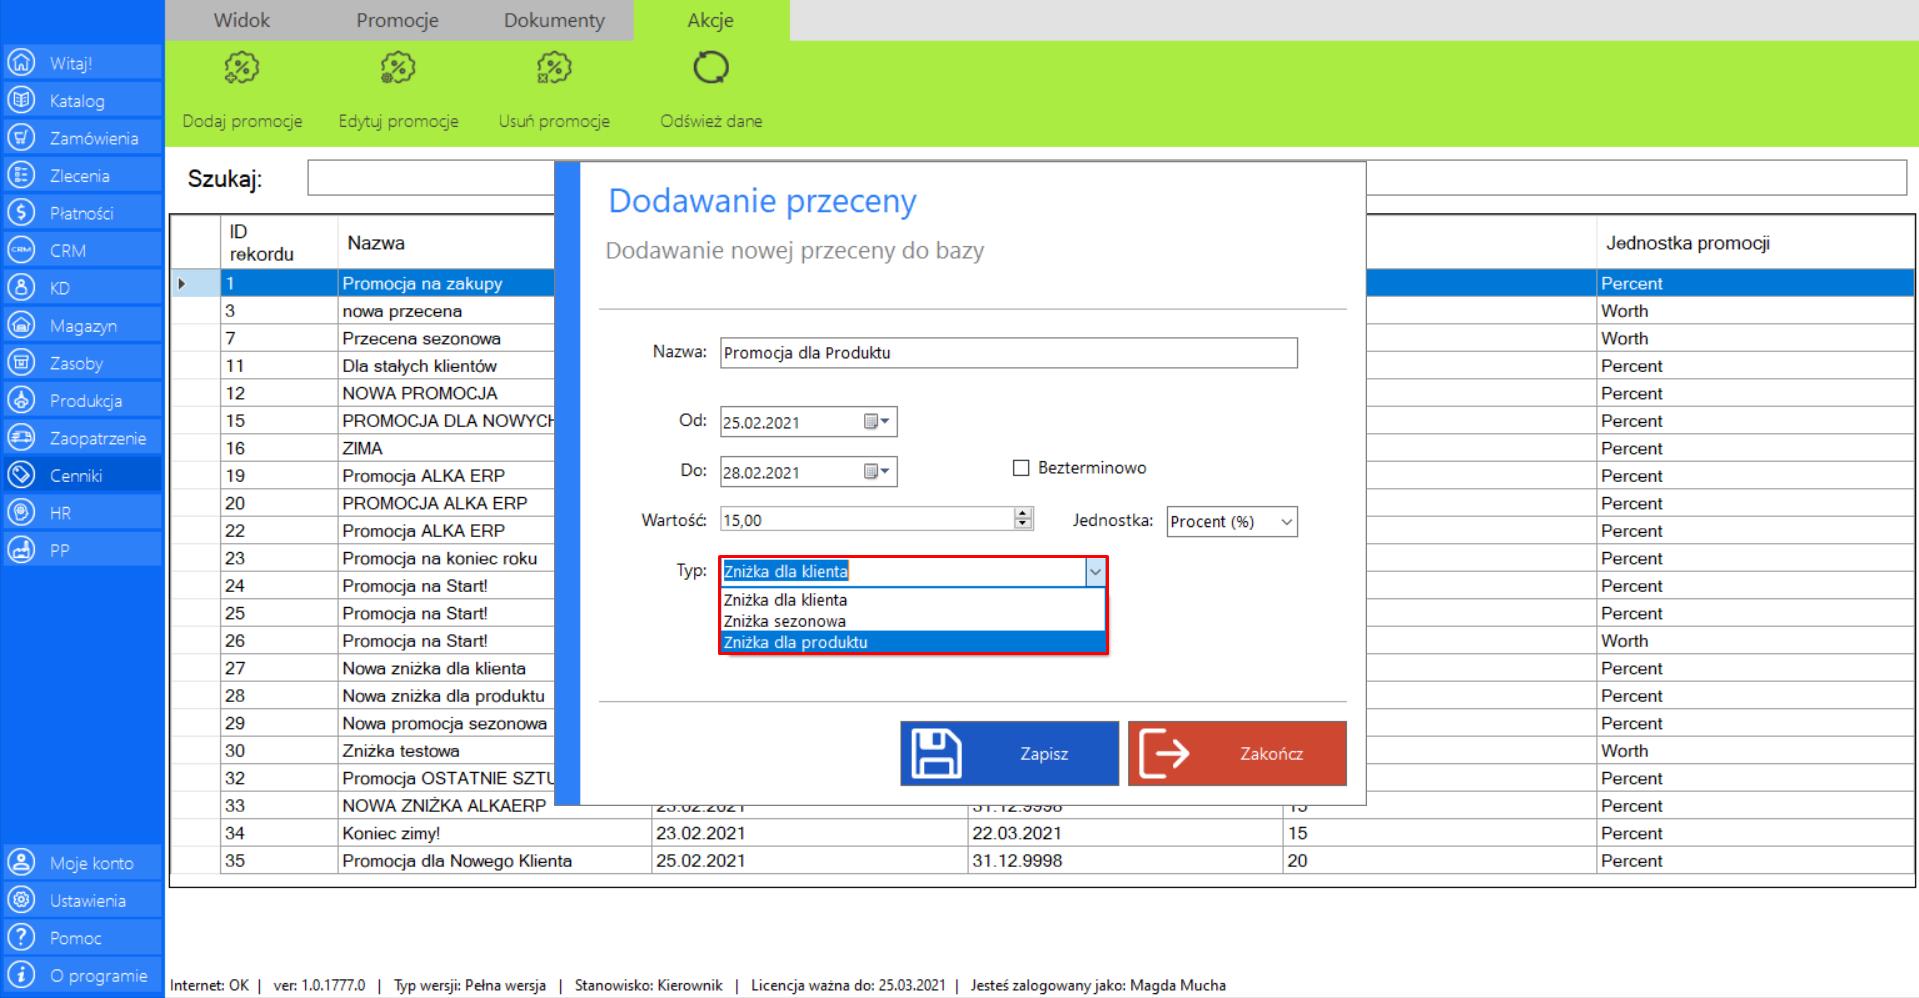Expand the Jednostka unit dropdown

coord(1286,522)
